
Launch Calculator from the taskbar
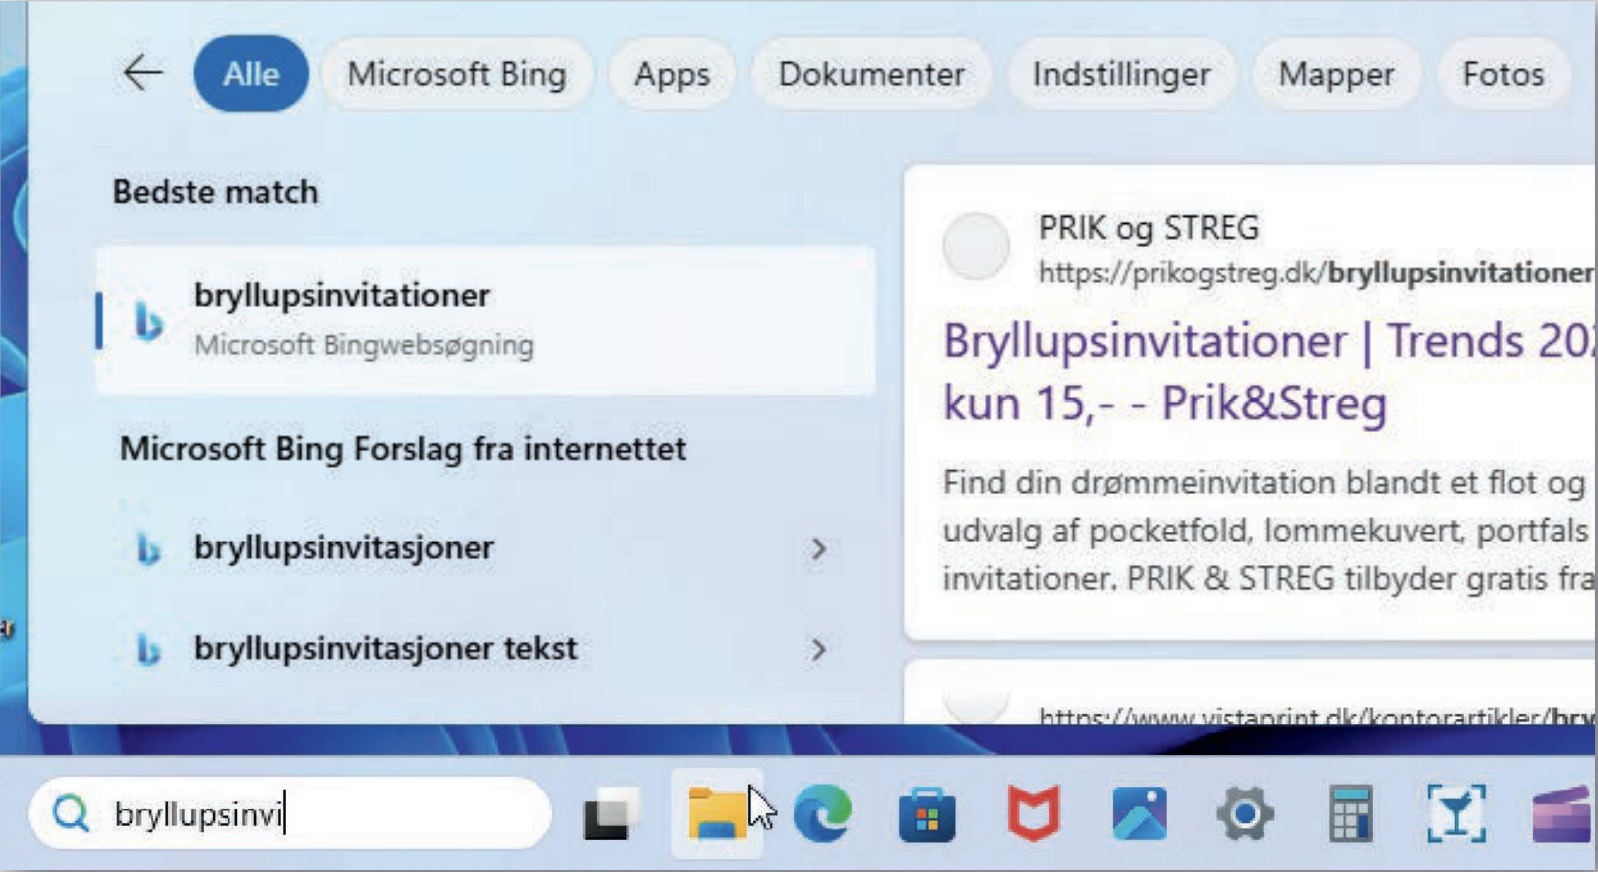[x=1350, y=814]
